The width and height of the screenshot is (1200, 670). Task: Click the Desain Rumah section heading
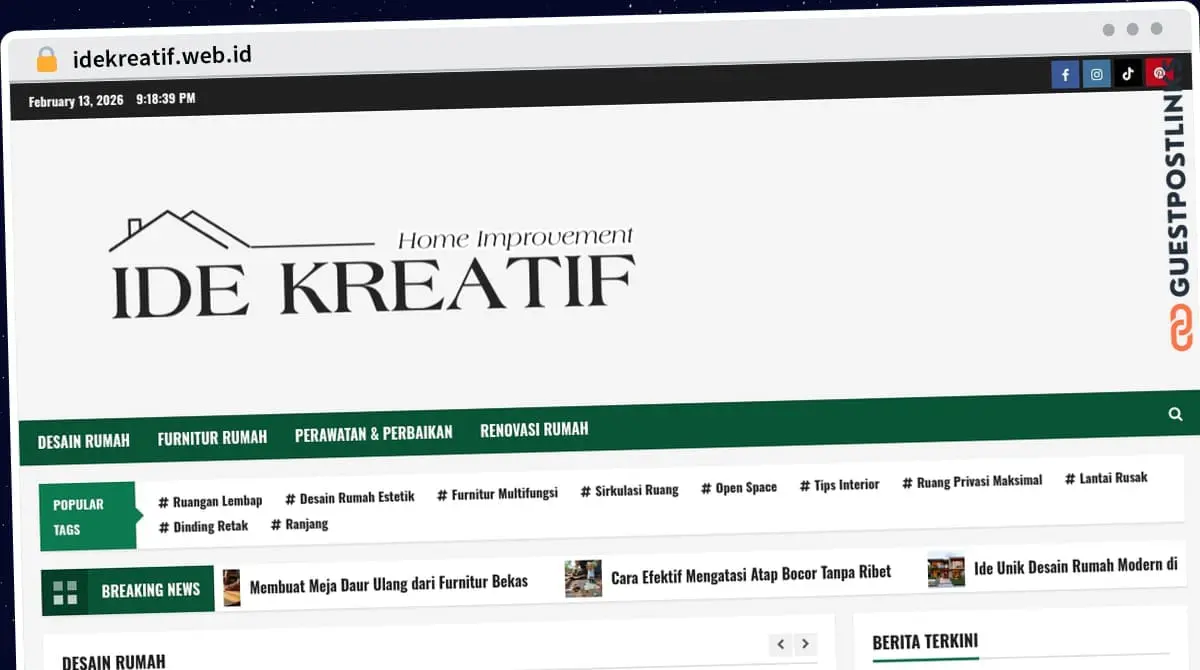[x=114, y=662]
